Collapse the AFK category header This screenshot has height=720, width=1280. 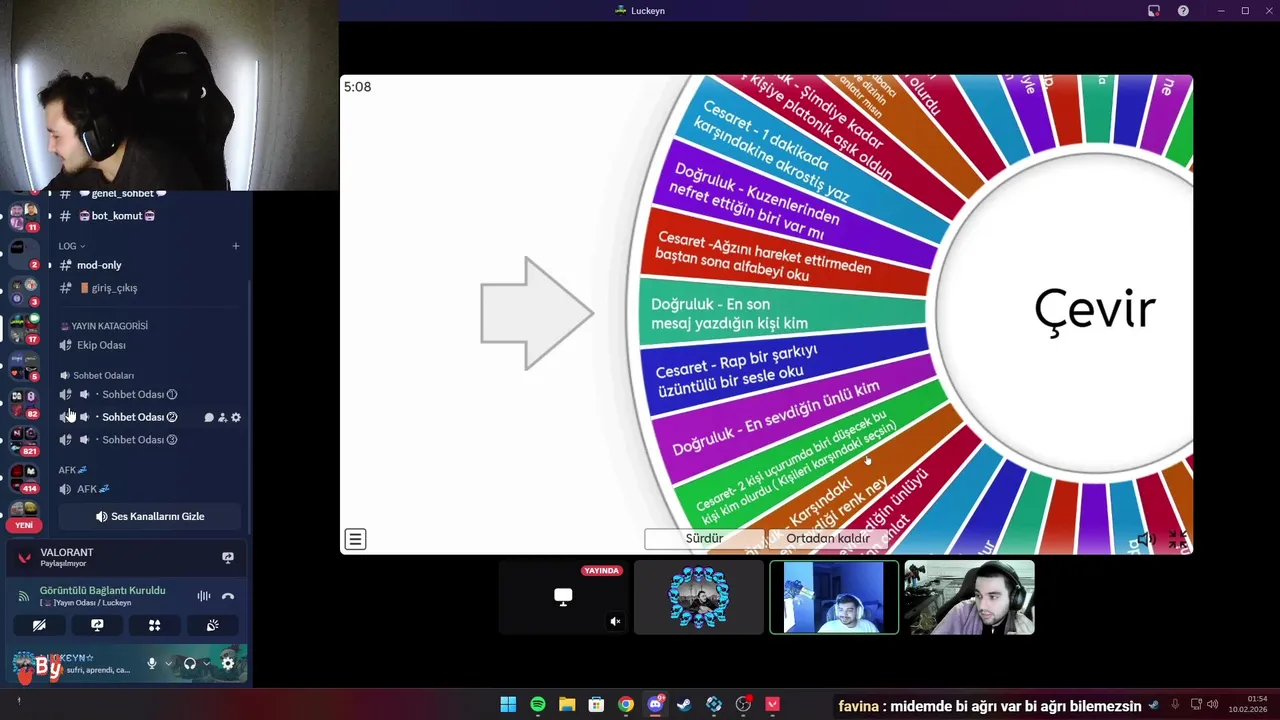[72, 470]
